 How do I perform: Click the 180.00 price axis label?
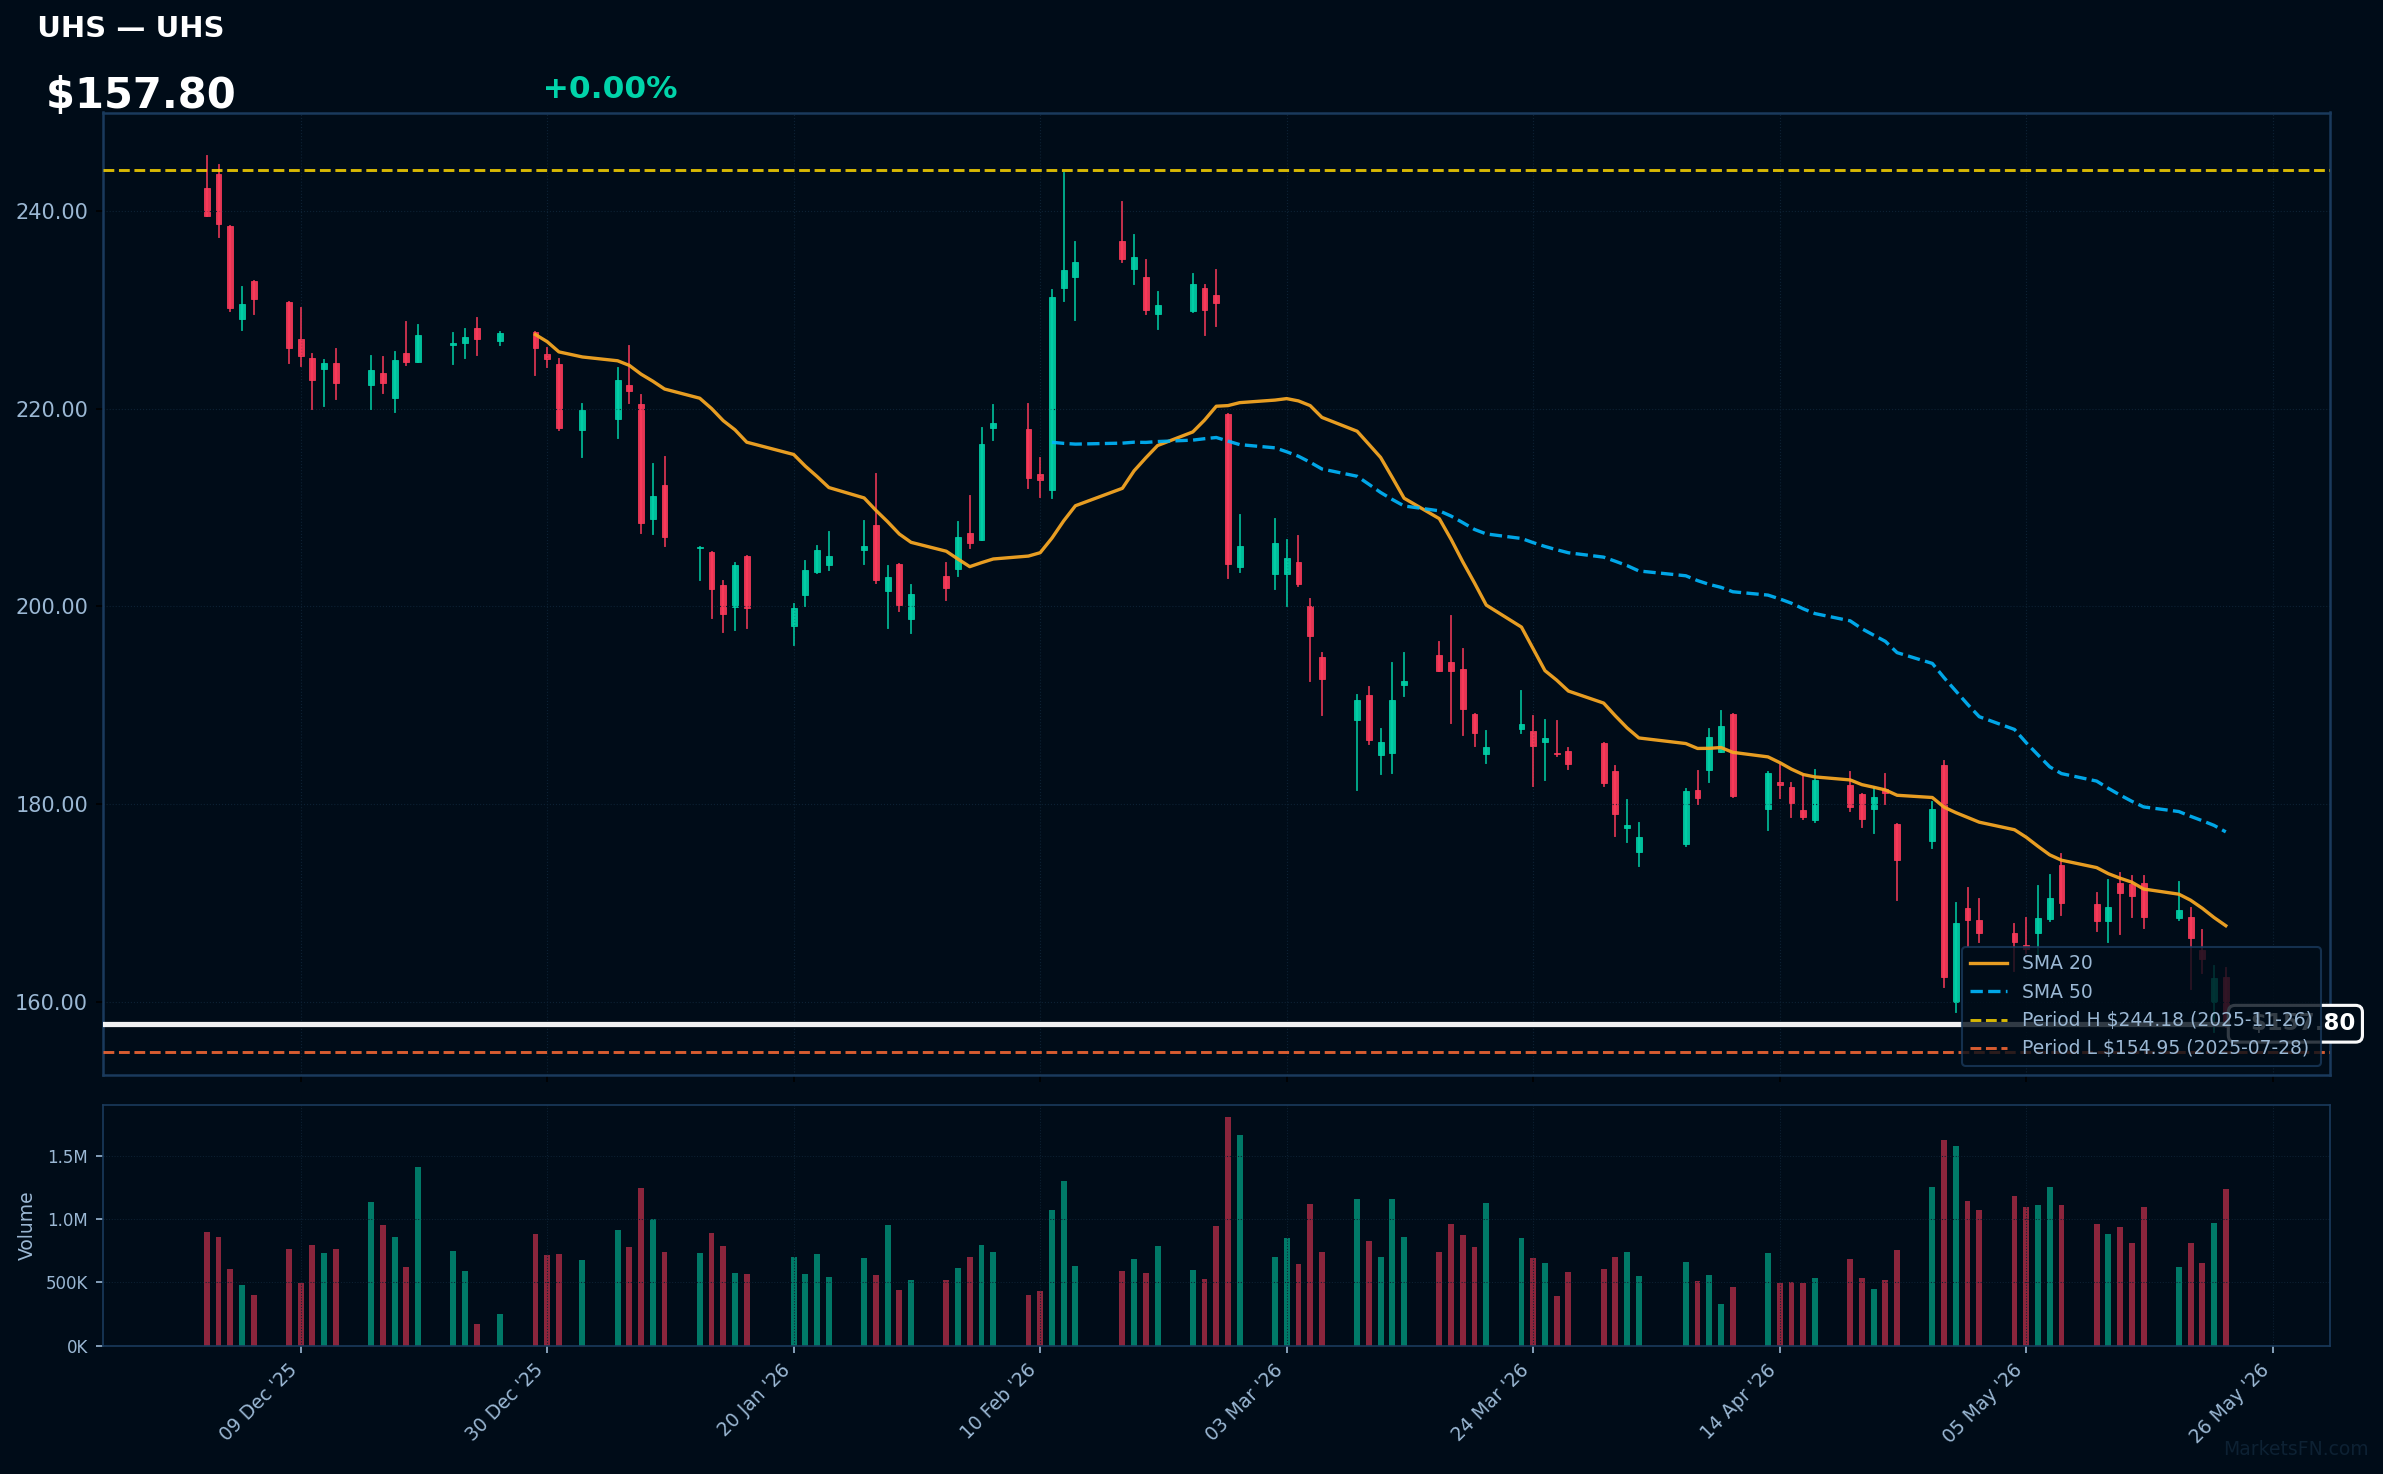click(52, 804)
